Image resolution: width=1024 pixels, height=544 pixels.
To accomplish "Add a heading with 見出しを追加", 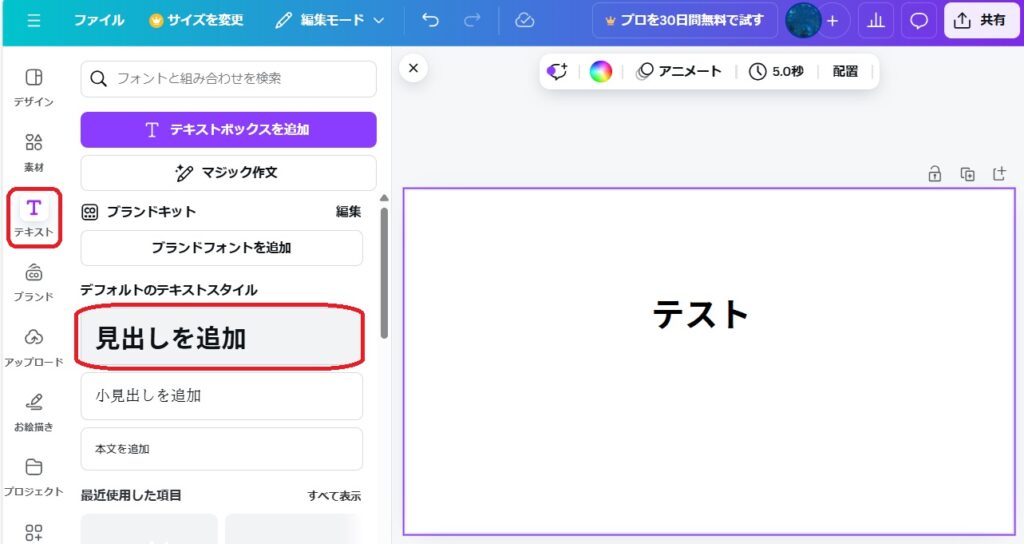I will coord(219,338).
